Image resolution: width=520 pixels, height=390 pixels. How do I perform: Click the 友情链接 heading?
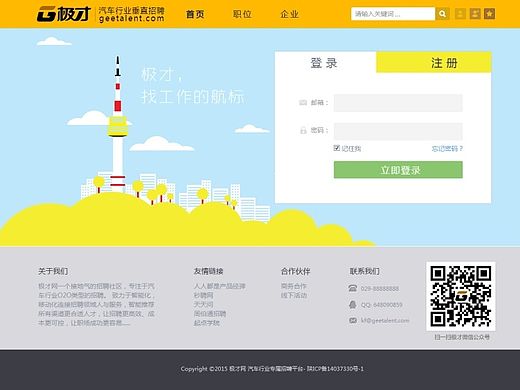[x=208, y=271]
